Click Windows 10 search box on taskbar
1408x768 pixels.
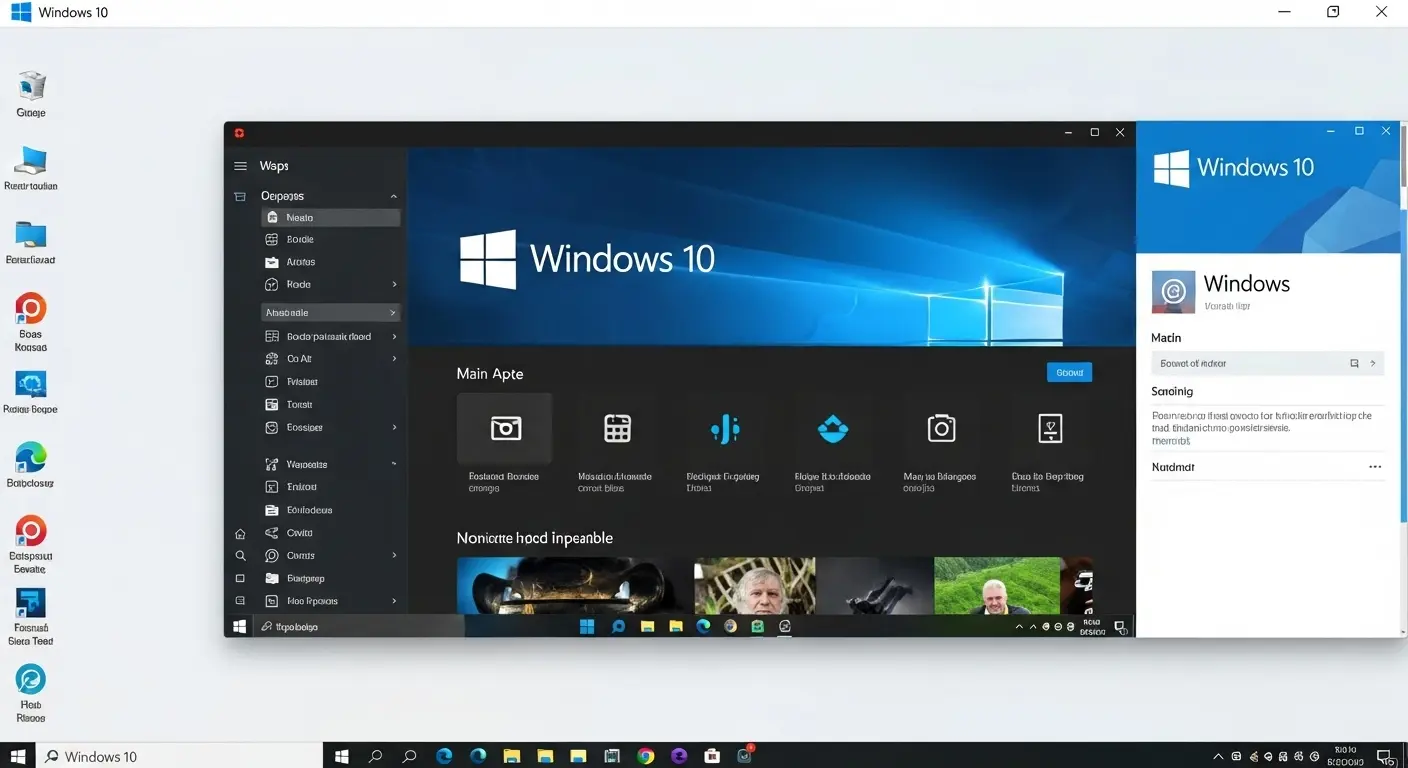click(180, 756)
